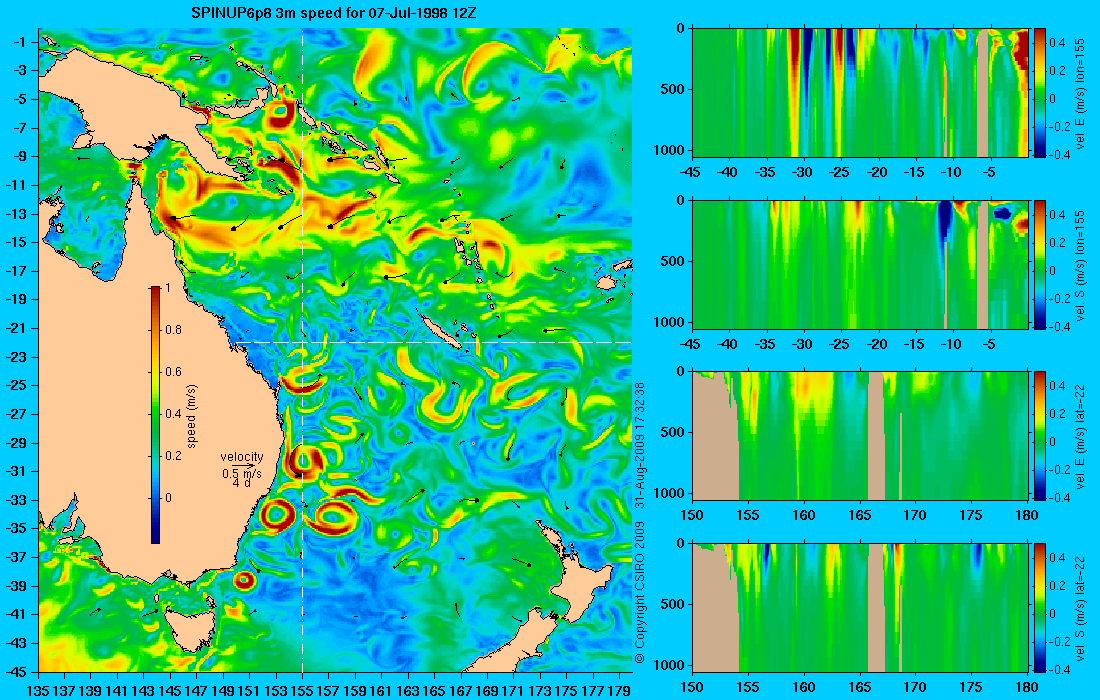Click the '0.5 m/s' velocity legend text
The width and height of the screenshot is (1100, 700).
point(241,473)
